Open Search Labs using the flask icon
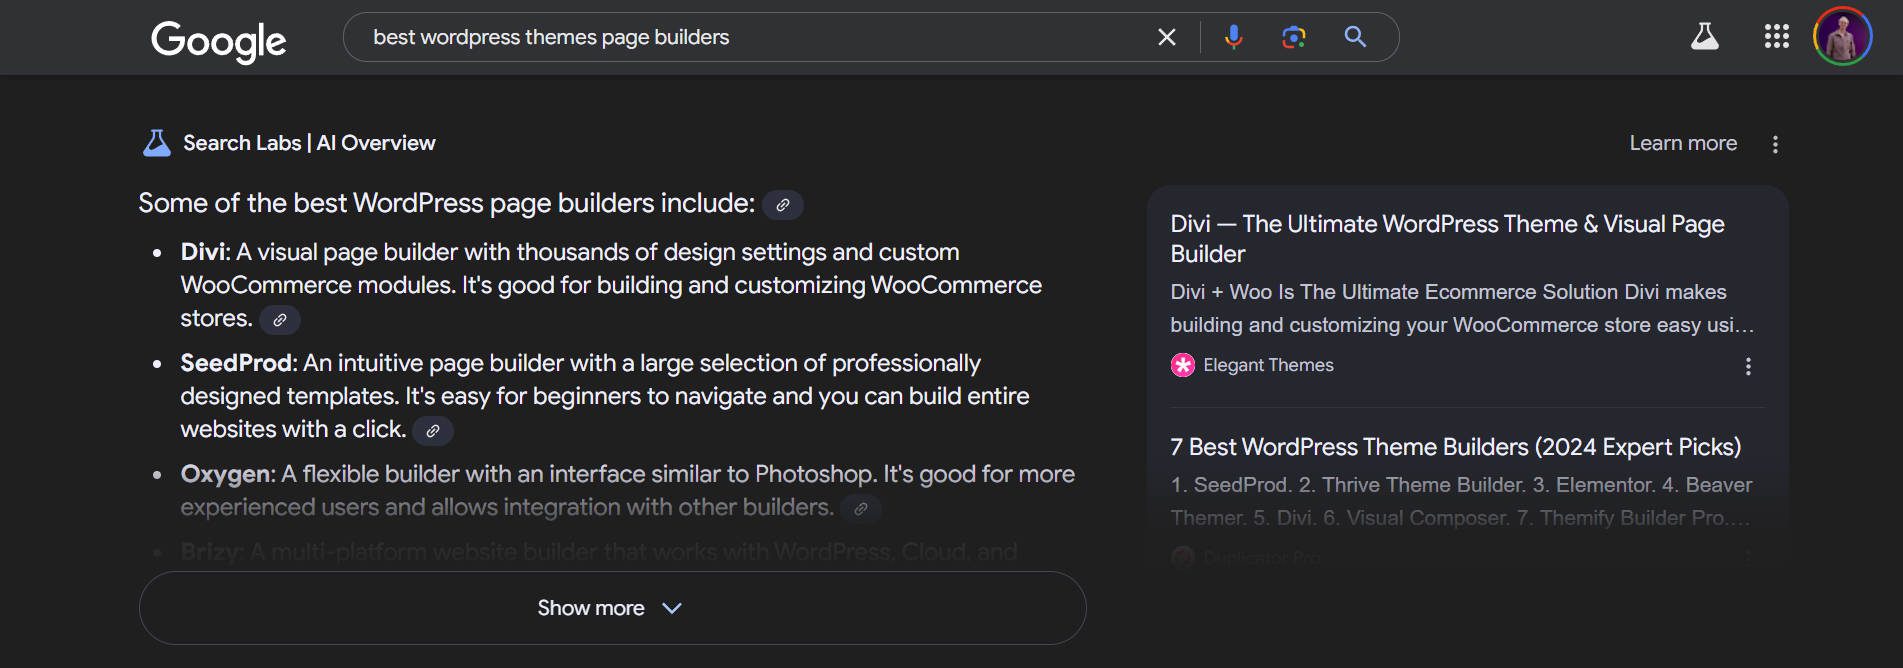This screenshot has height=668, width=1903. 1703,36
